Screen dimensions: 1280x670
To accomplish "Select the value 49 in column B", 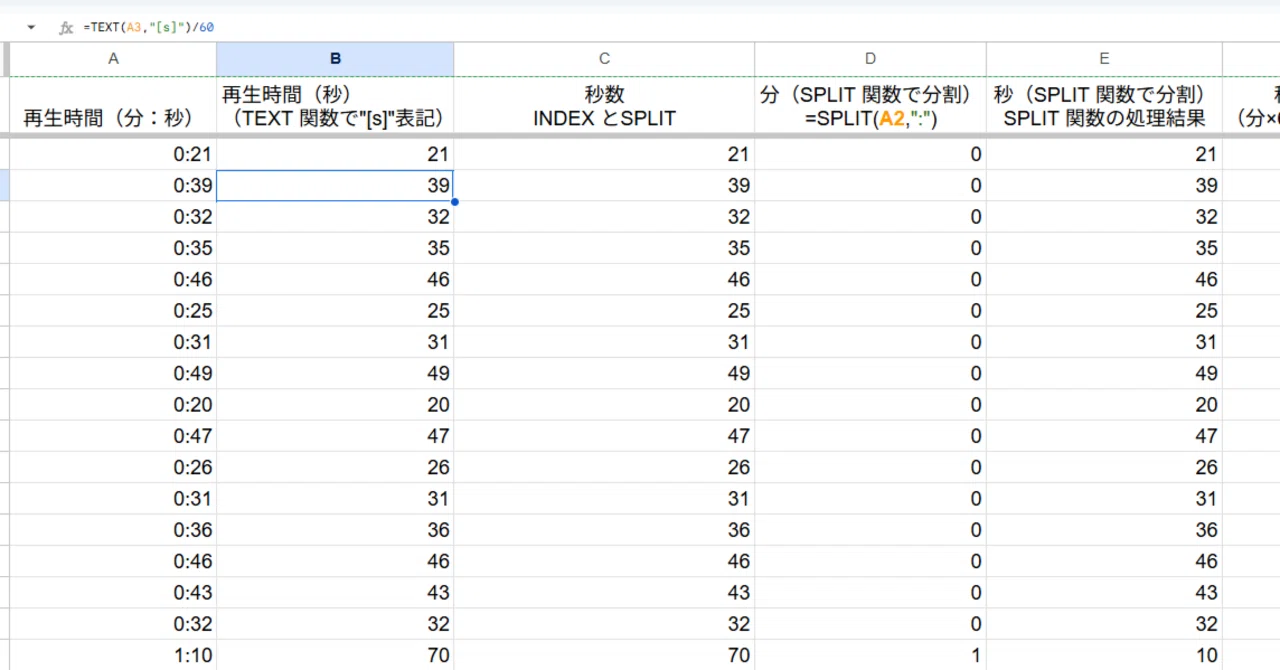I will (335, 373).
